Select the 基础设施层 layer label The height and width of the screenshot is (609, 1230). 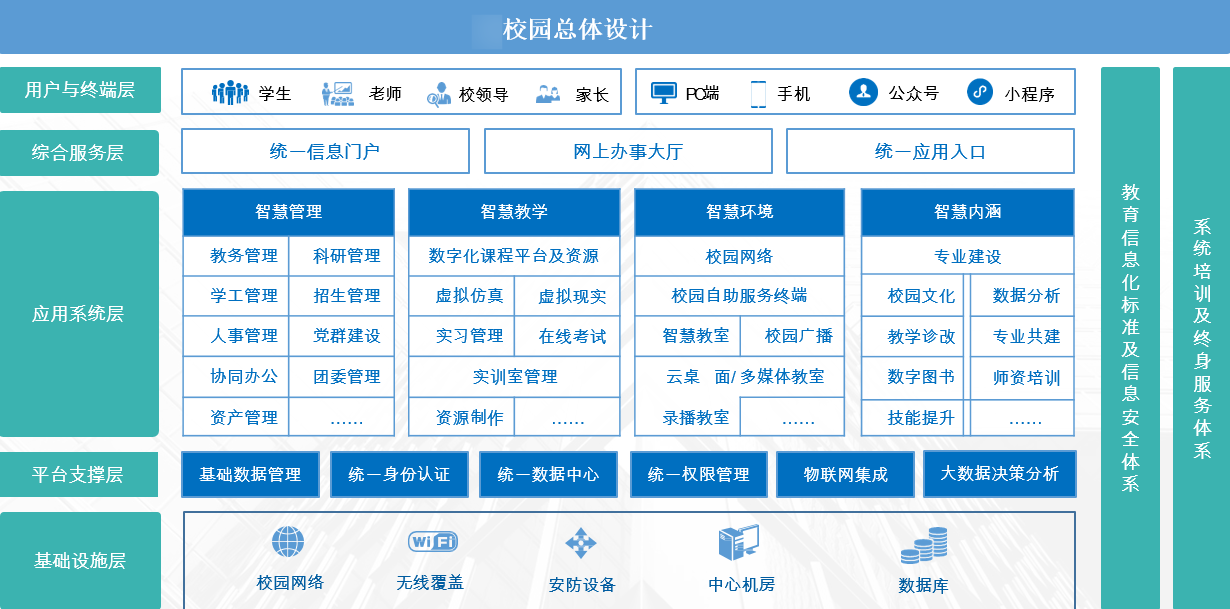pos(80,560)
